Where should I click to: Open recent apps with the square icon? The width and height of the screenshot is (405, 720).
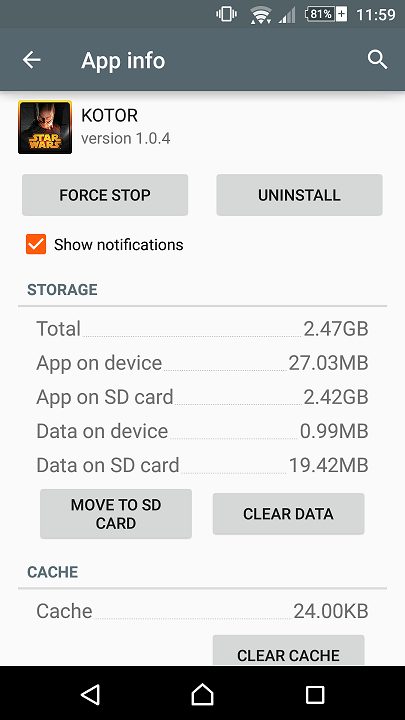(x=315, y=695)
